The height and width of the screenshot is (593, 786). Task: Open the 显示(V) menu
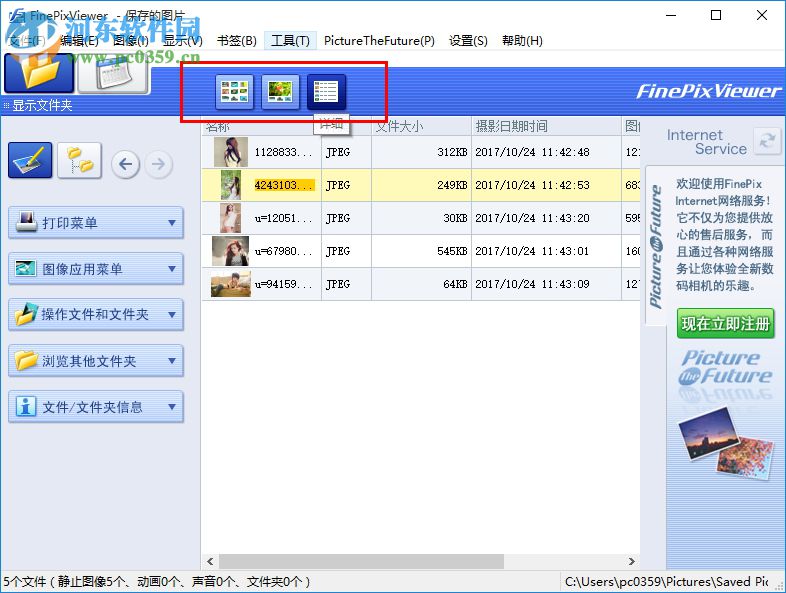tap(183, 41)
